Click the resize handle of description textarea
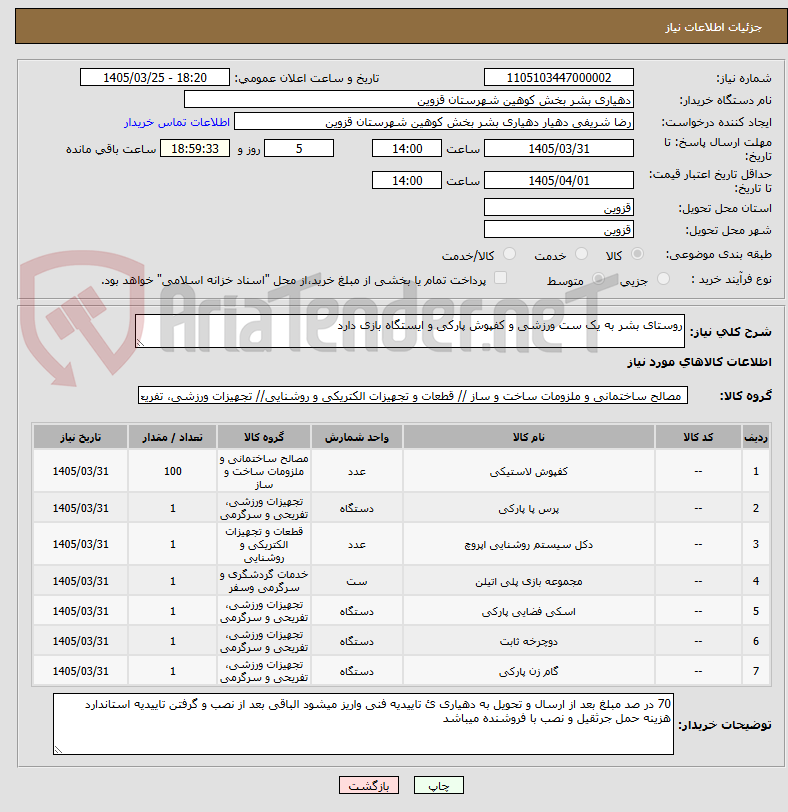The image size is (788, 812). (x=140, y=342)
